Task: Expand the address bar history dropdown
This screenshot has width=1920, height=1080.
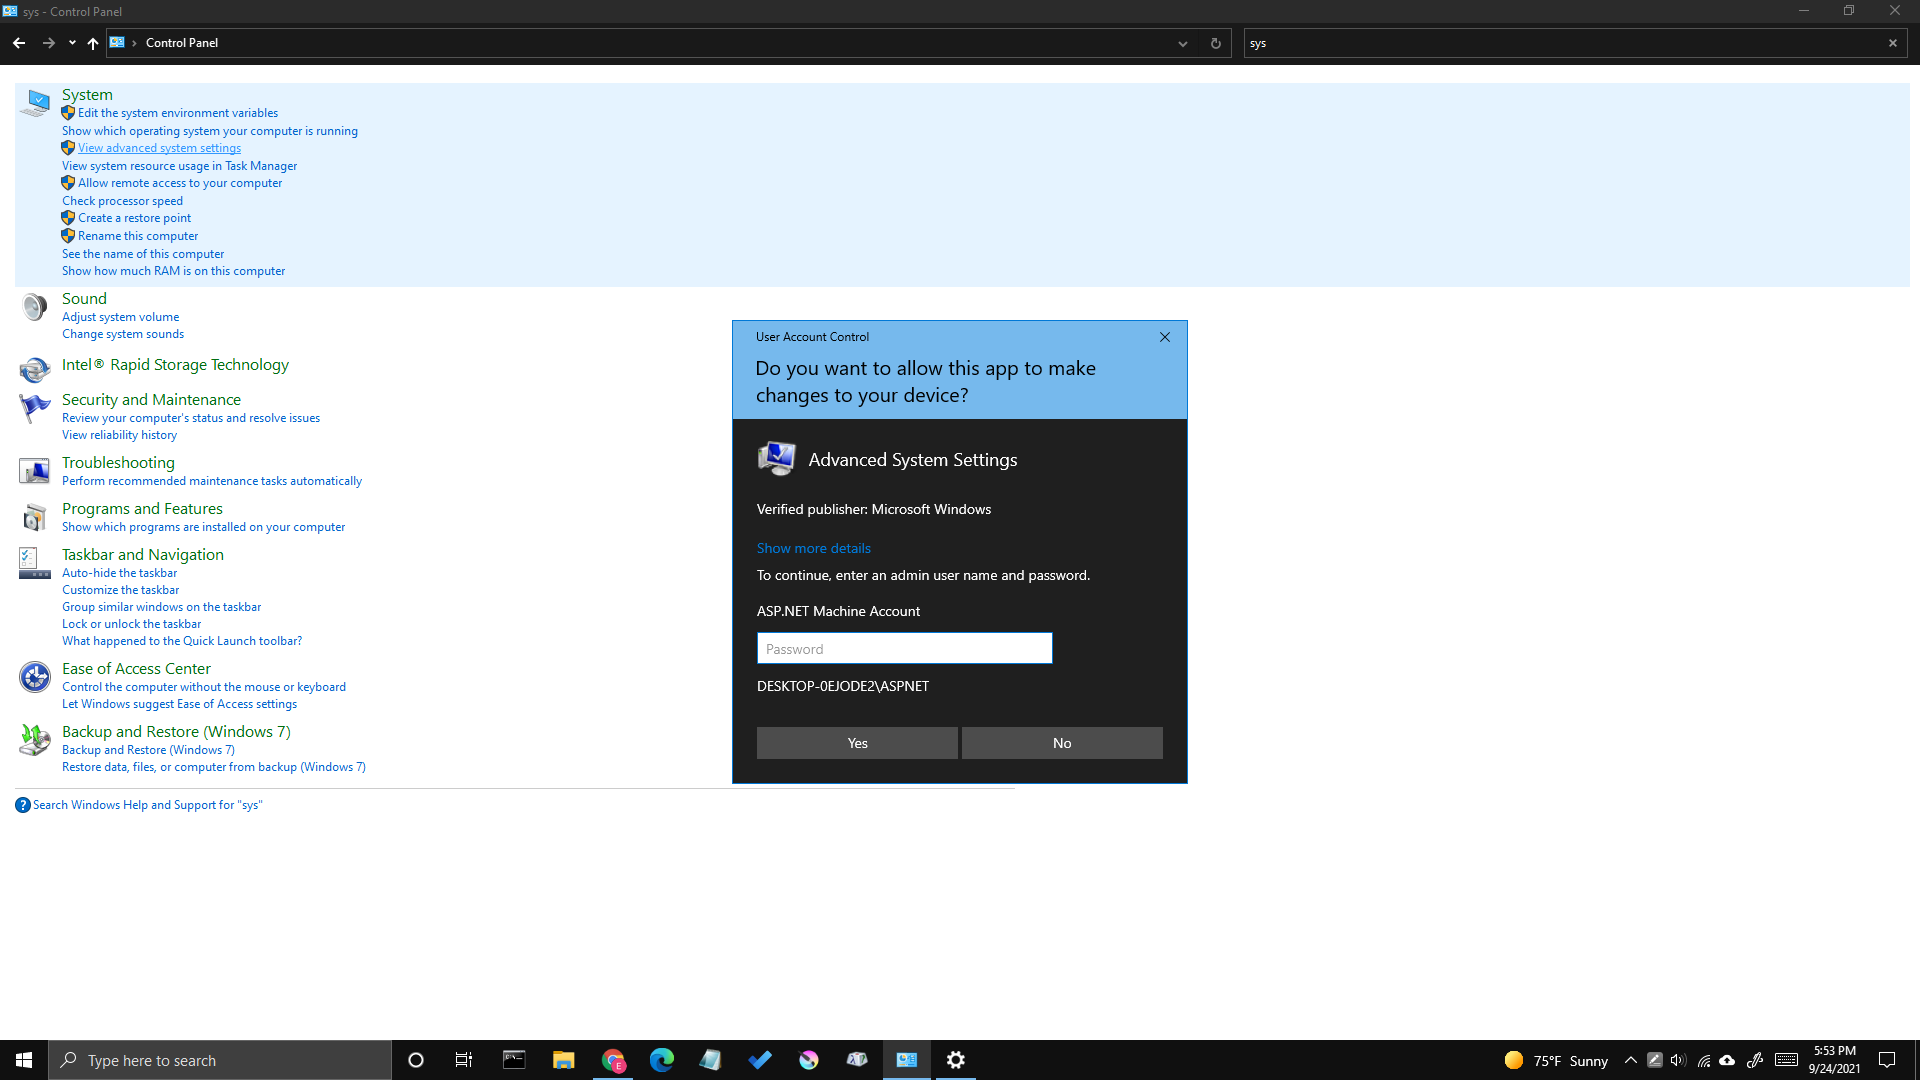Action: coord(1183,43)
